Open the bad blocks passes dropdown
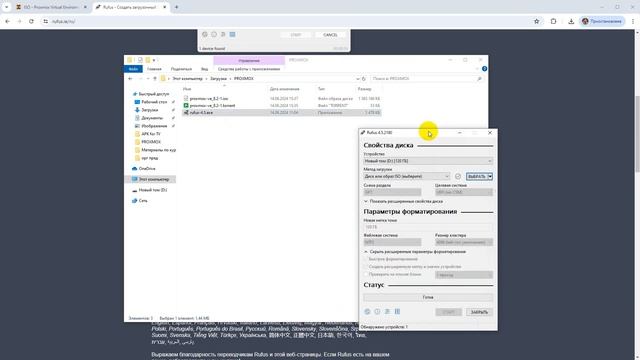This screenshot has height=360, width=640. point(464,275)
